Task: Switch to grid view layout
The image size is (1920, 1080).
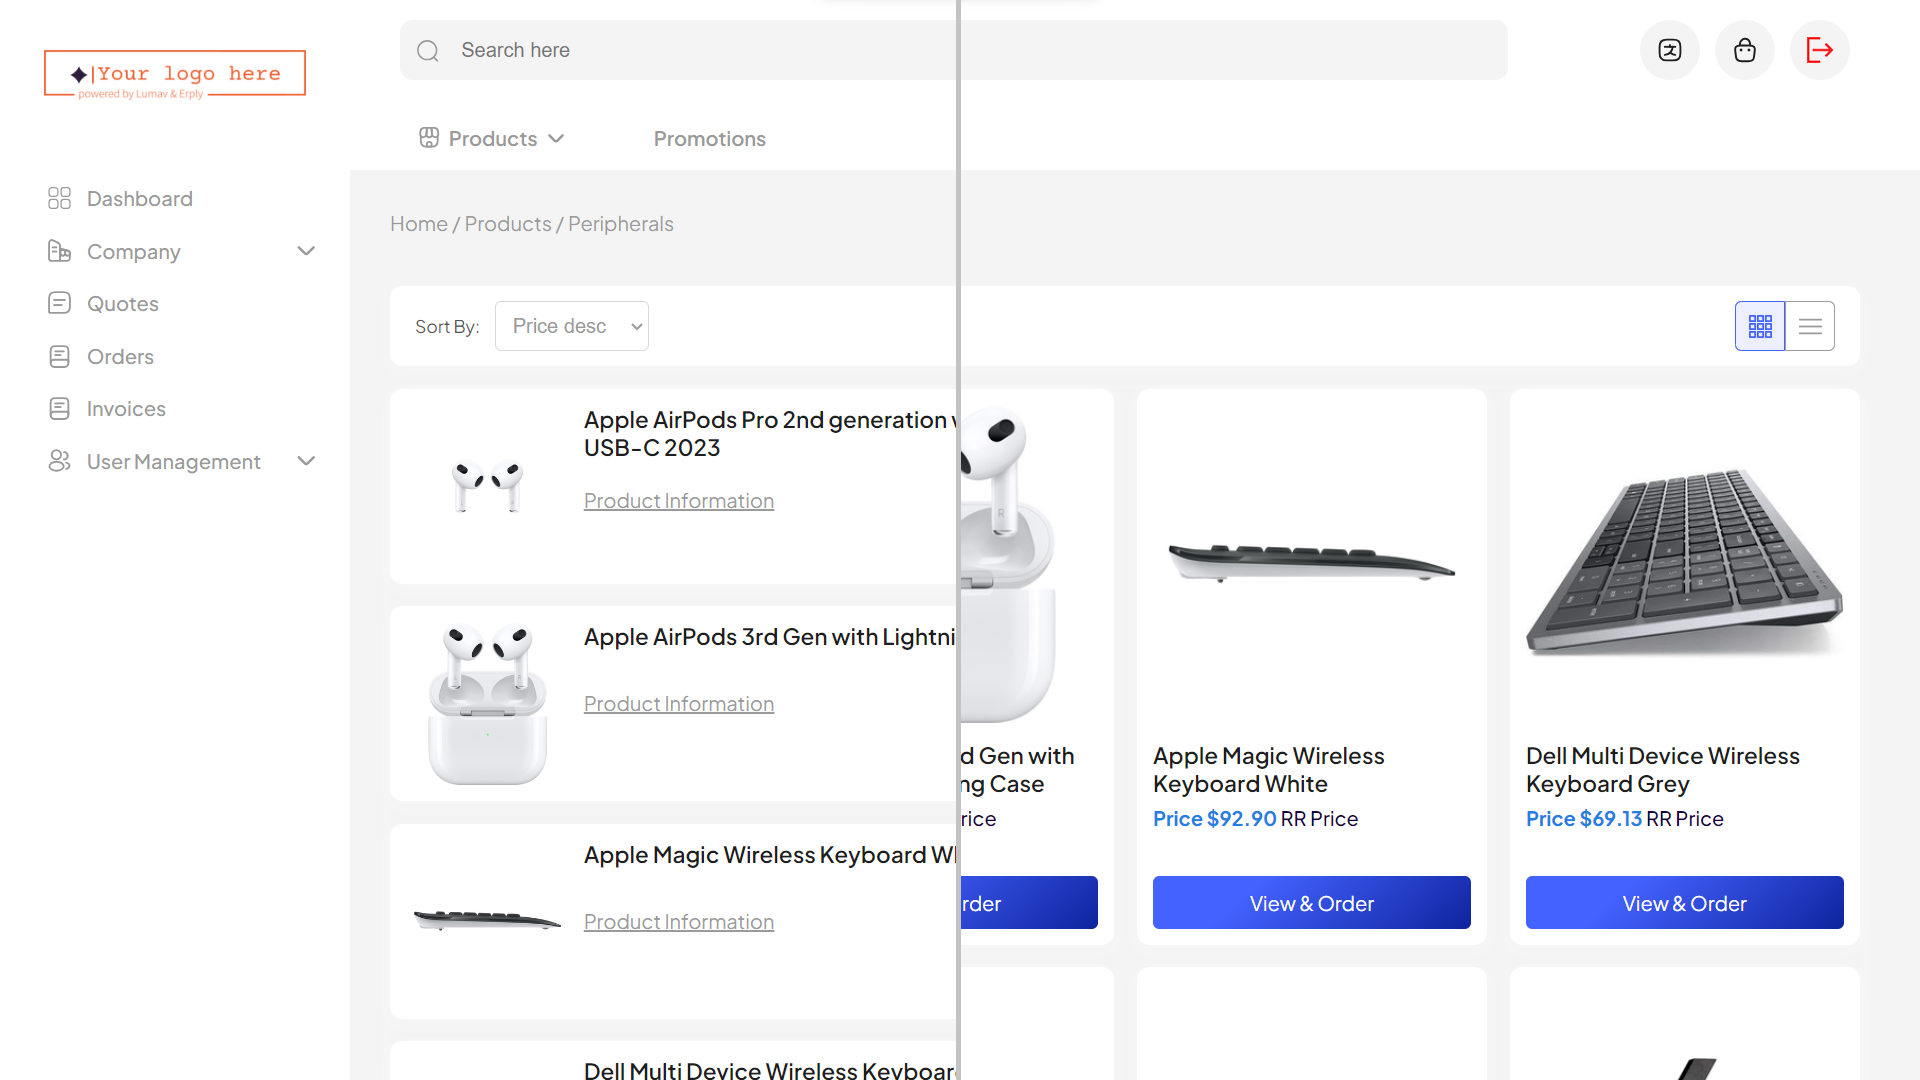Action: (1759, 326)
